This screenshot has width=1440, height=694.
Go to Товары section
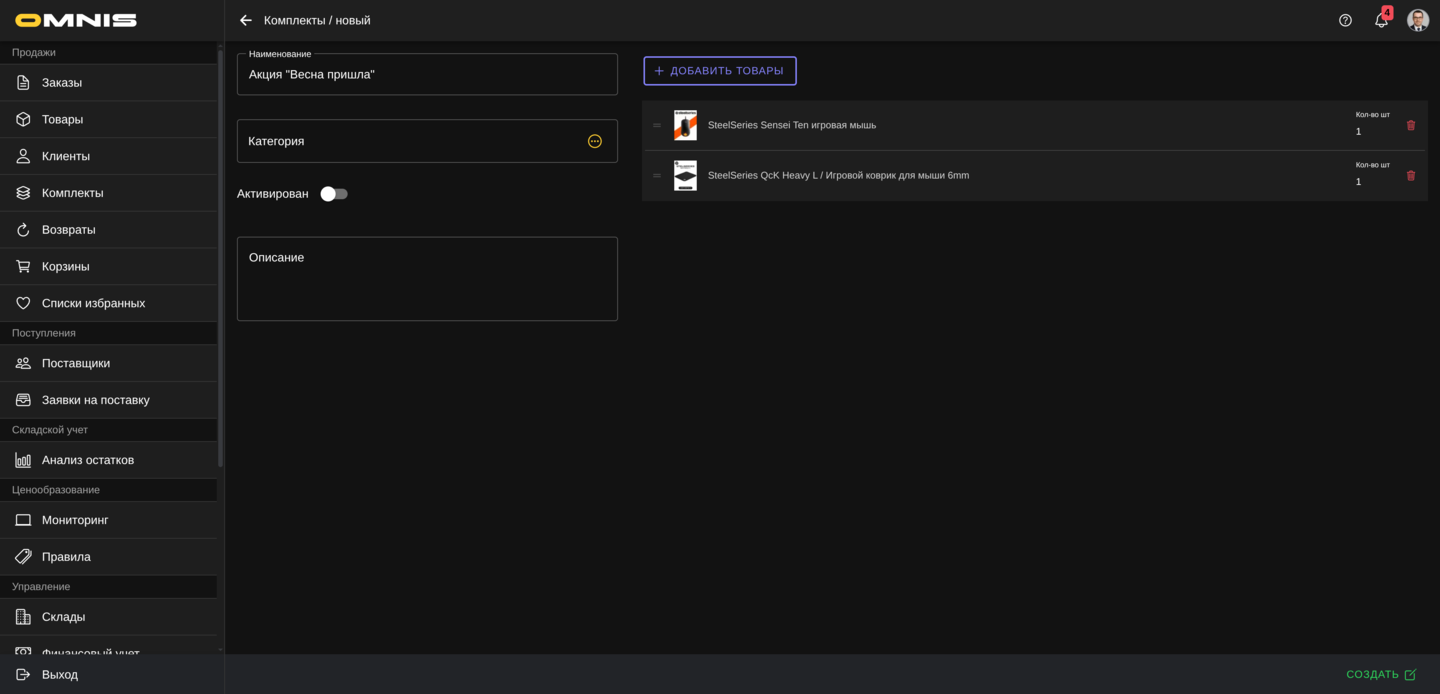tap(62, 119)
